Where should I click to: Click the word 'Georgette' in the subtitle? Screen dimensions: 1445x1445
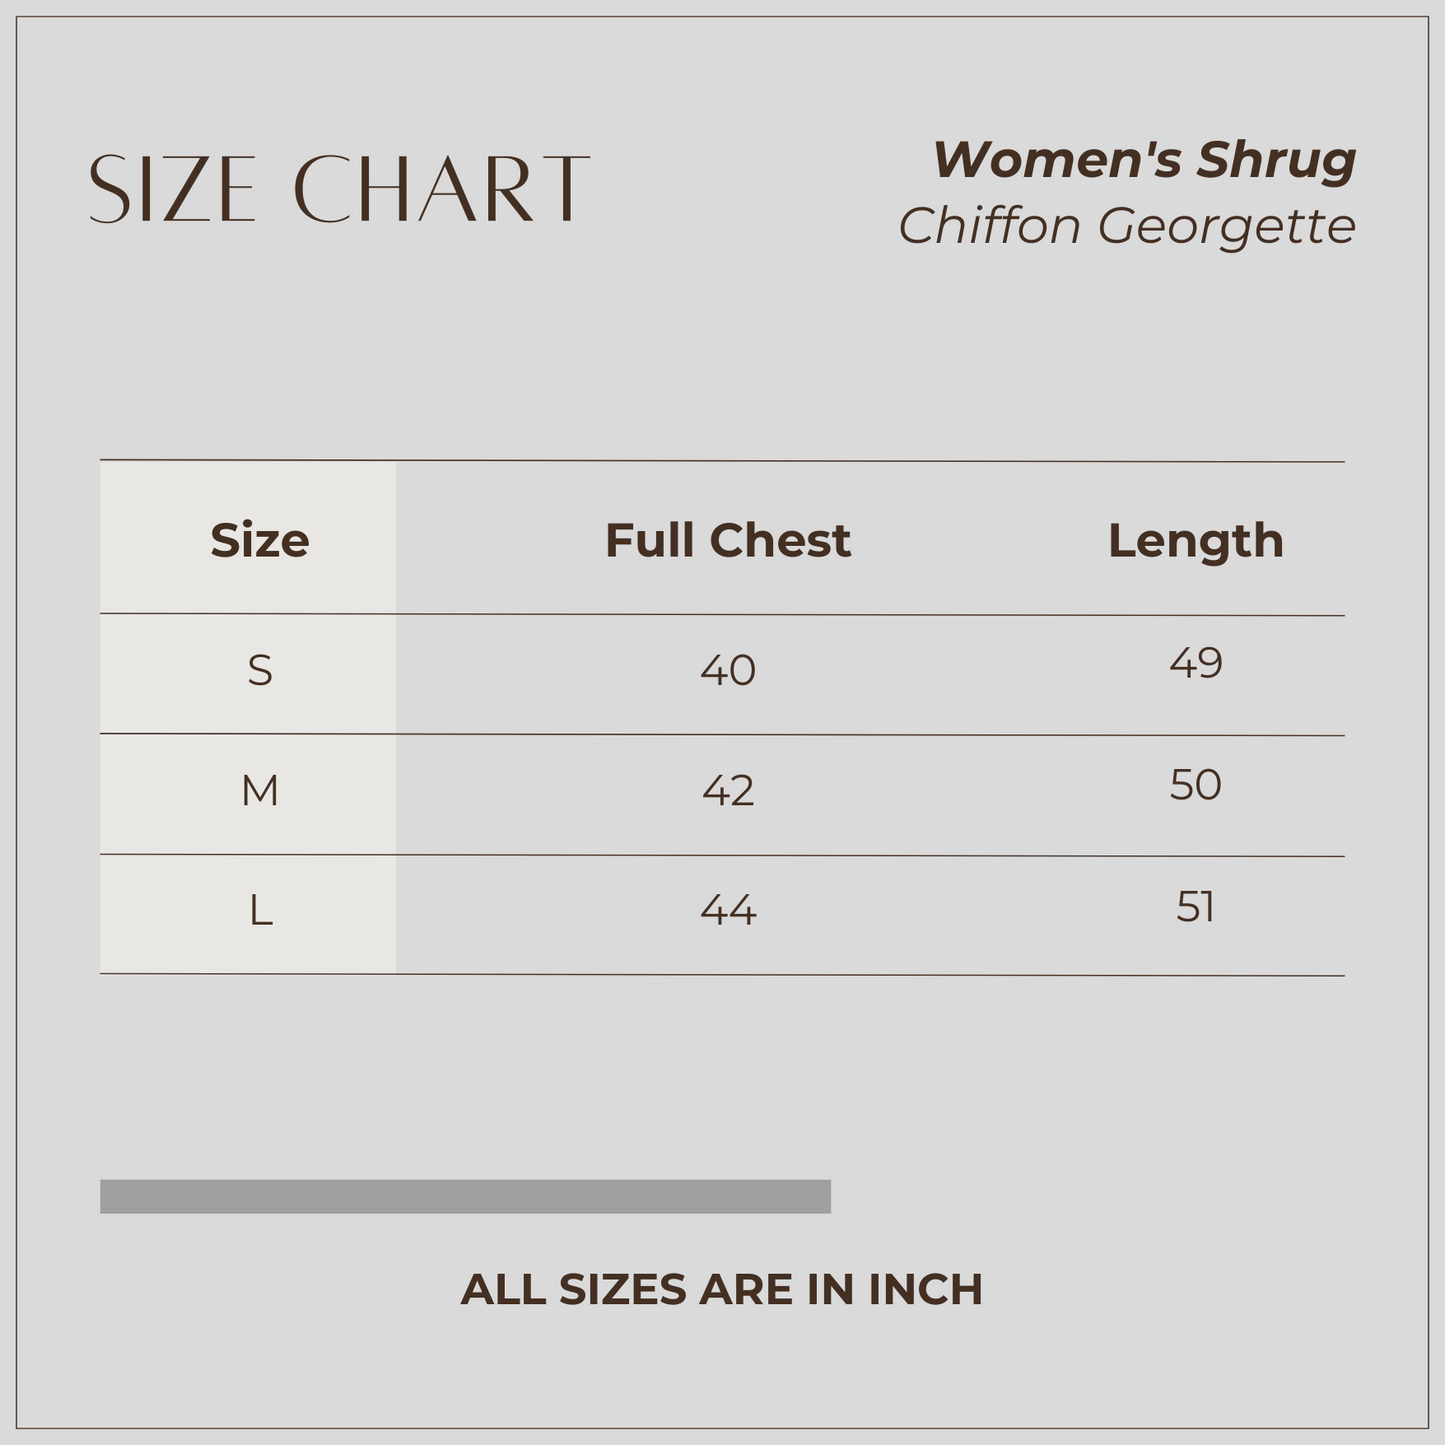tap(1226, 226)
